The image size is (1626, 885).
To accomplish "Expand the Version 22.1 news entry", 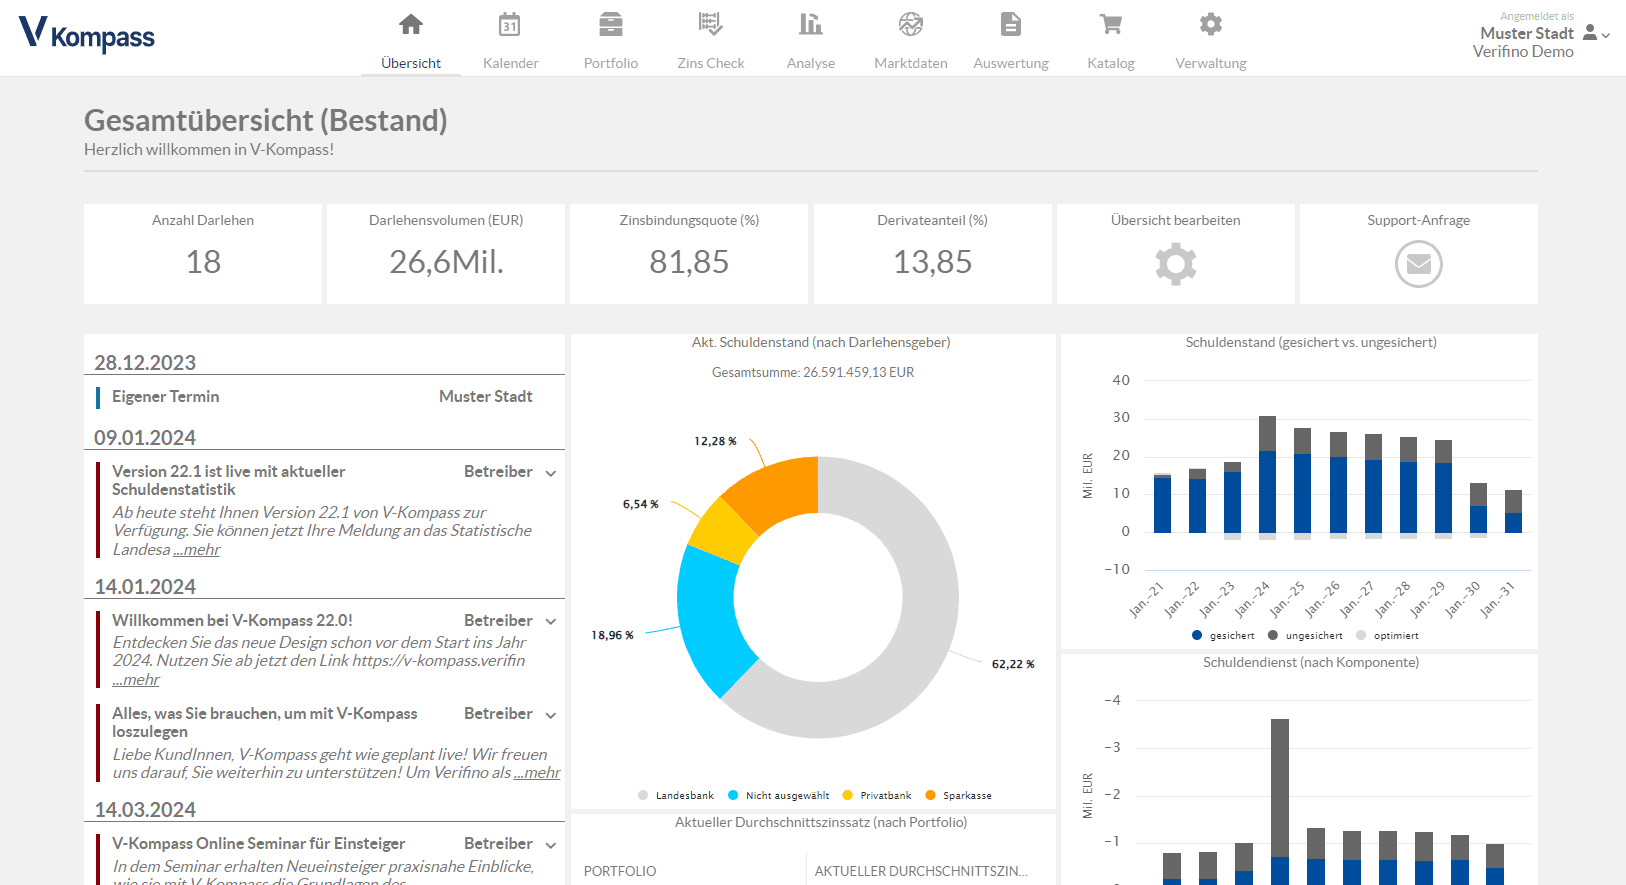I will (550, 473).
